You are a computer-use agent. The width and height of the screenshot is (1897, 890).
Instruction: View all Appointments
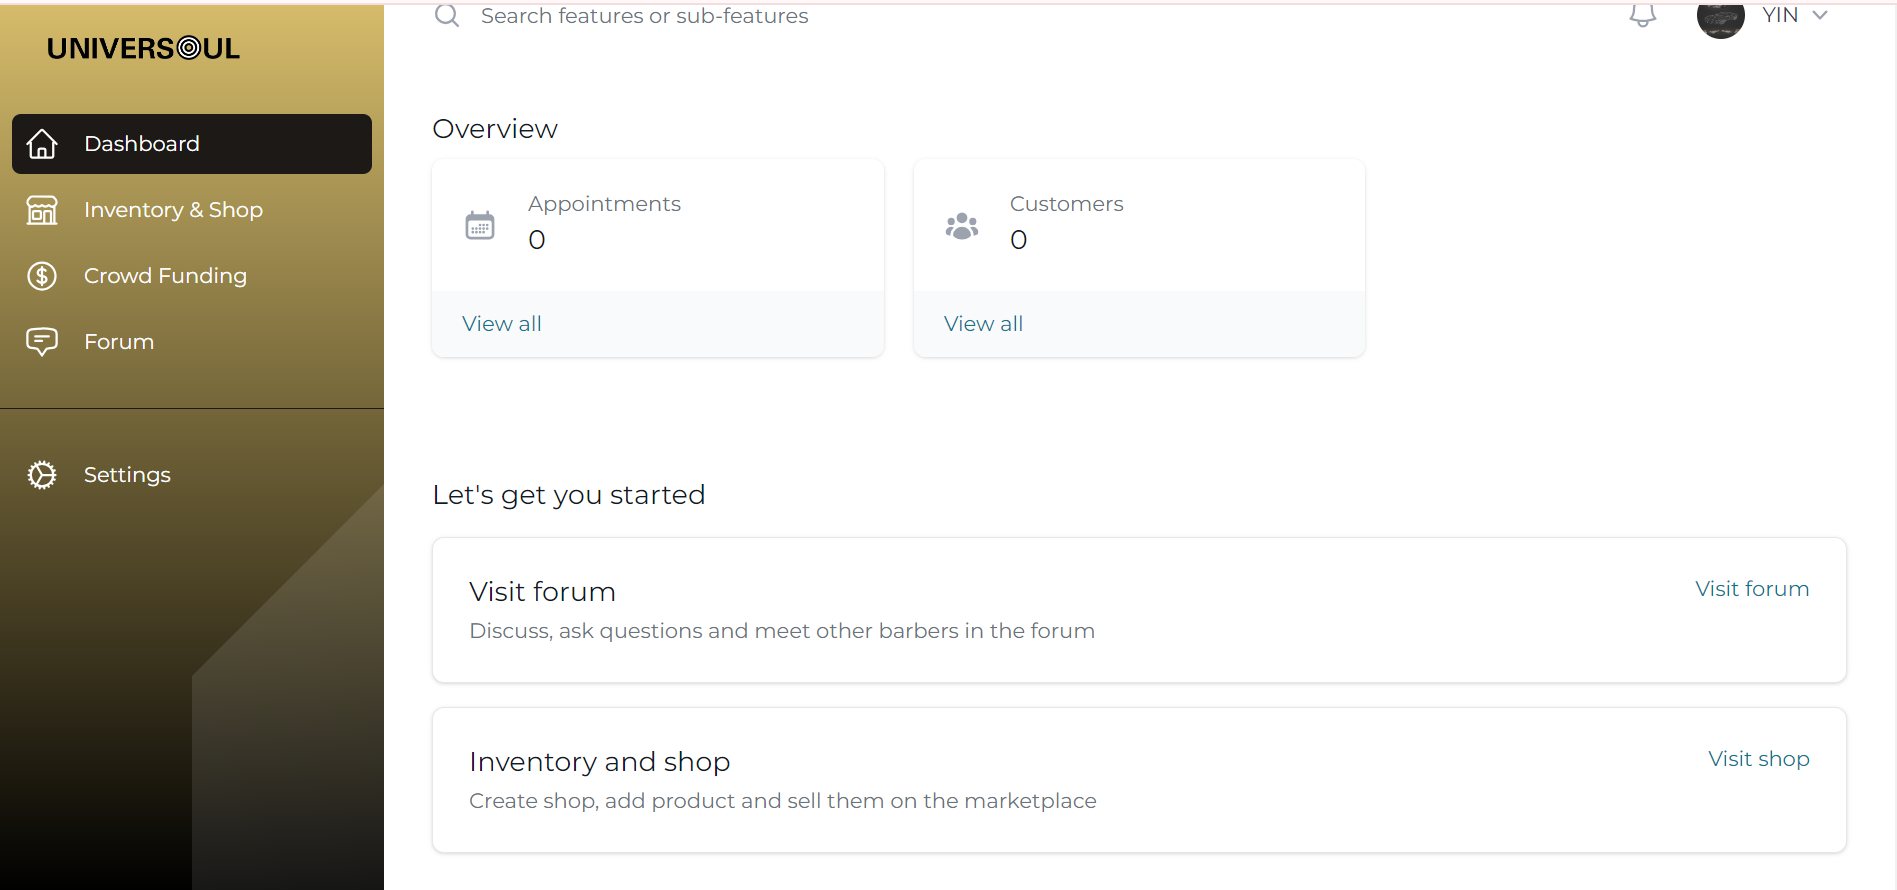(x=502, y=324)
